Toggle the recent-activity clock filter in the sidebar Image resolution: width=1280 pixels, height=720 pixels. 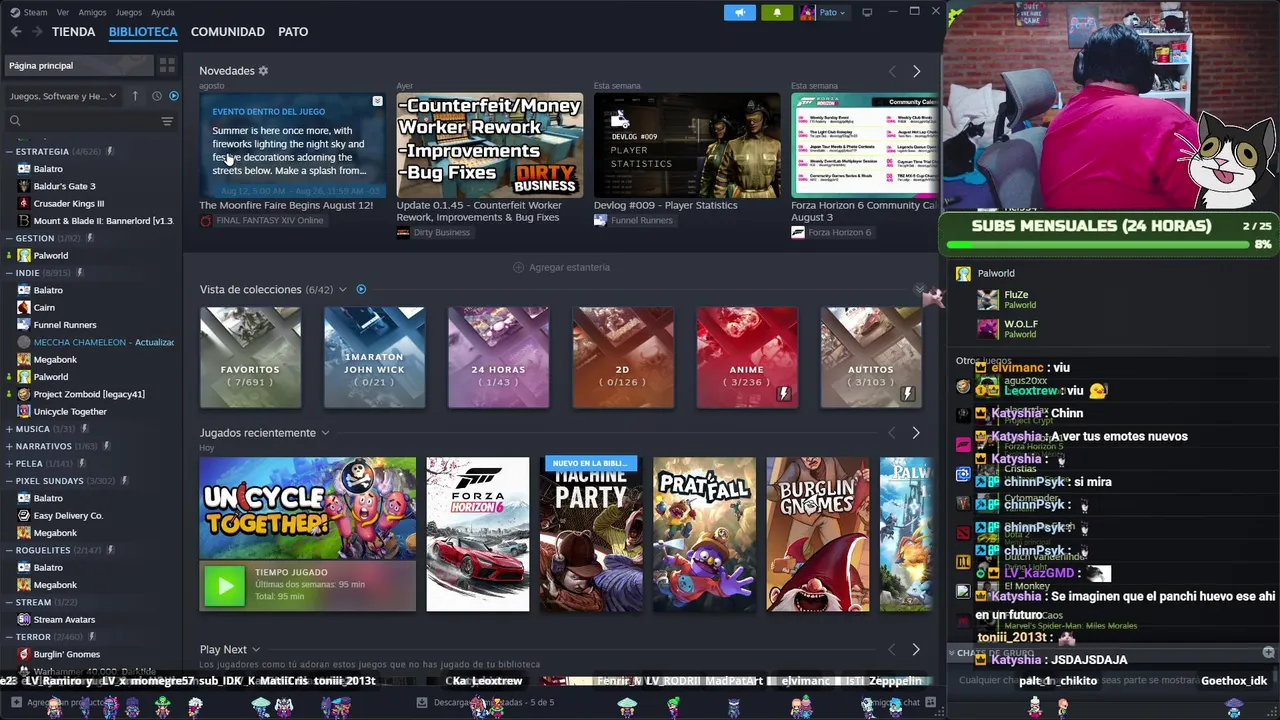pyautogui.click(x=156, y=96)
